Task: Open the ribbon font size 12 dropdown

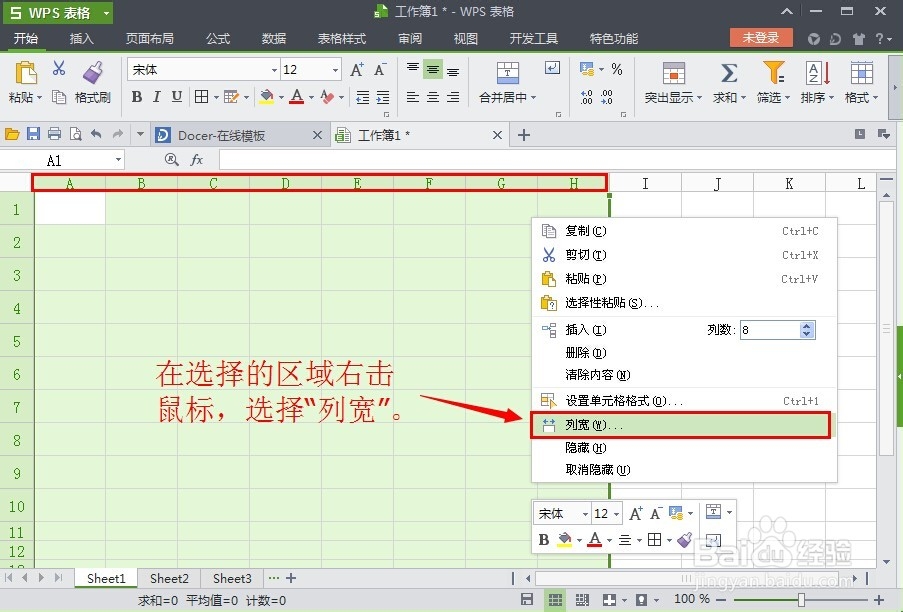Action: (x=335, y=70)
